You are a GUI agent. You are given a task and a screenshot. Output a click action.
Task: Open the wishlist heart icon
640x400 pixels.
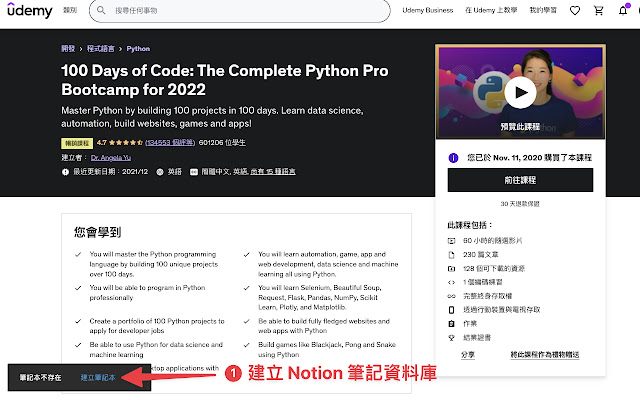coord(575,11)
